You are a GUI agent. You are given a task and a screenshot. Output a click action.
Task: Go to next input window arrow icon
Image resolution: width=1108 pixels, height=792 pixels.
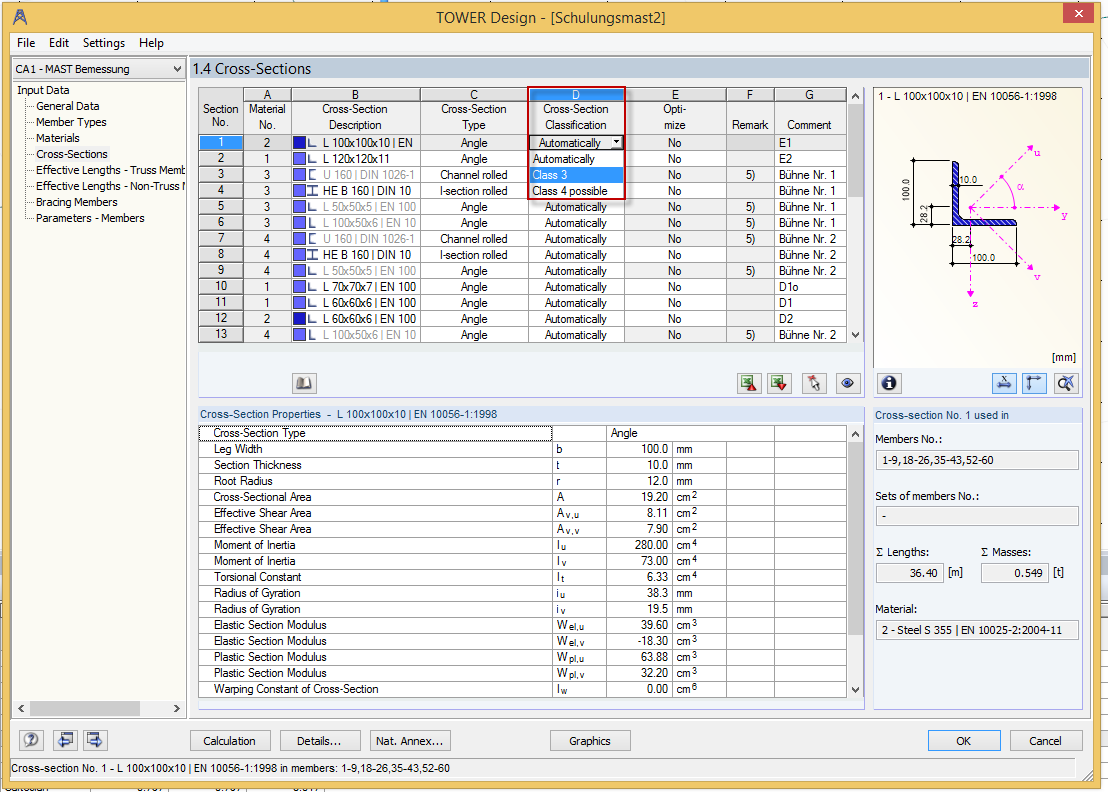point(95,741)
